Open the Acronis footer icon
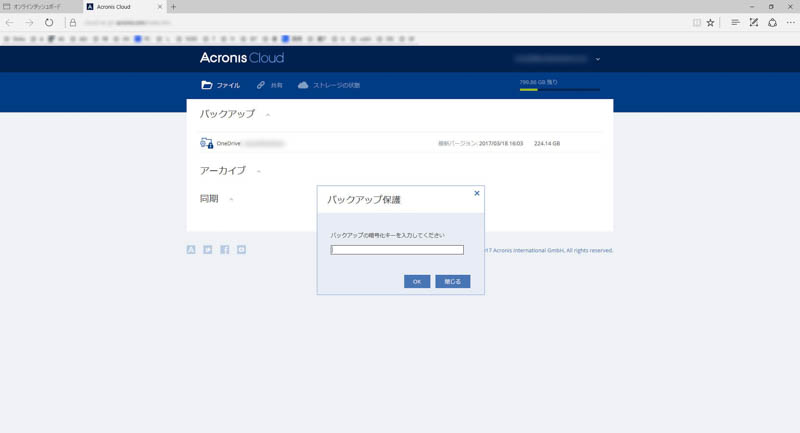This screenshot has height=433, width=800. [x=191, y=249]
